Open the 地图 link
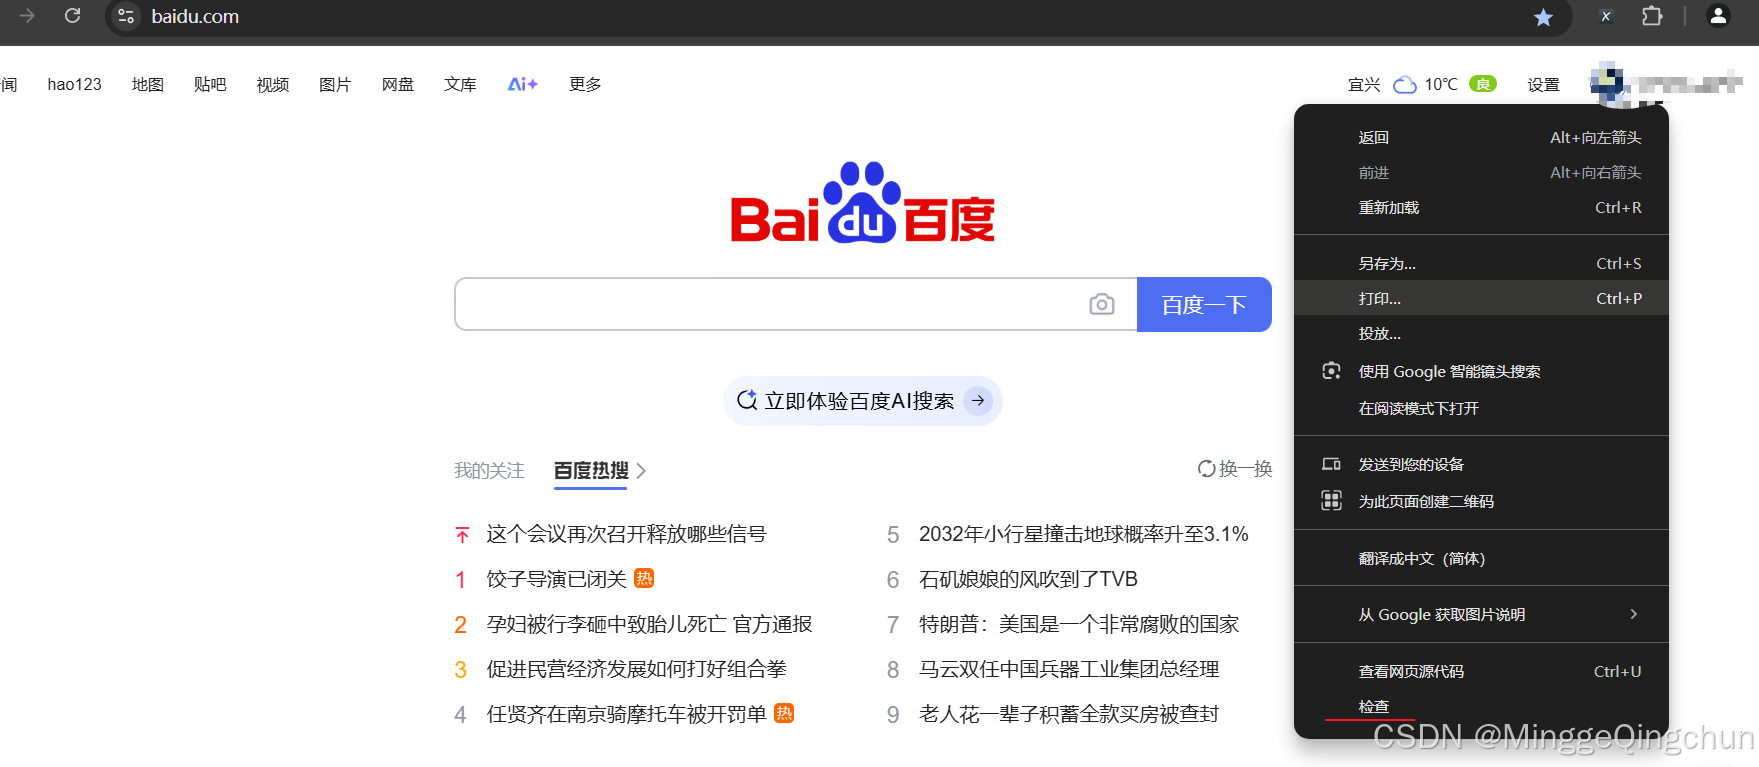Viewport: 1759px width, 767px height. pyautogui.click(x=148, y=84)
